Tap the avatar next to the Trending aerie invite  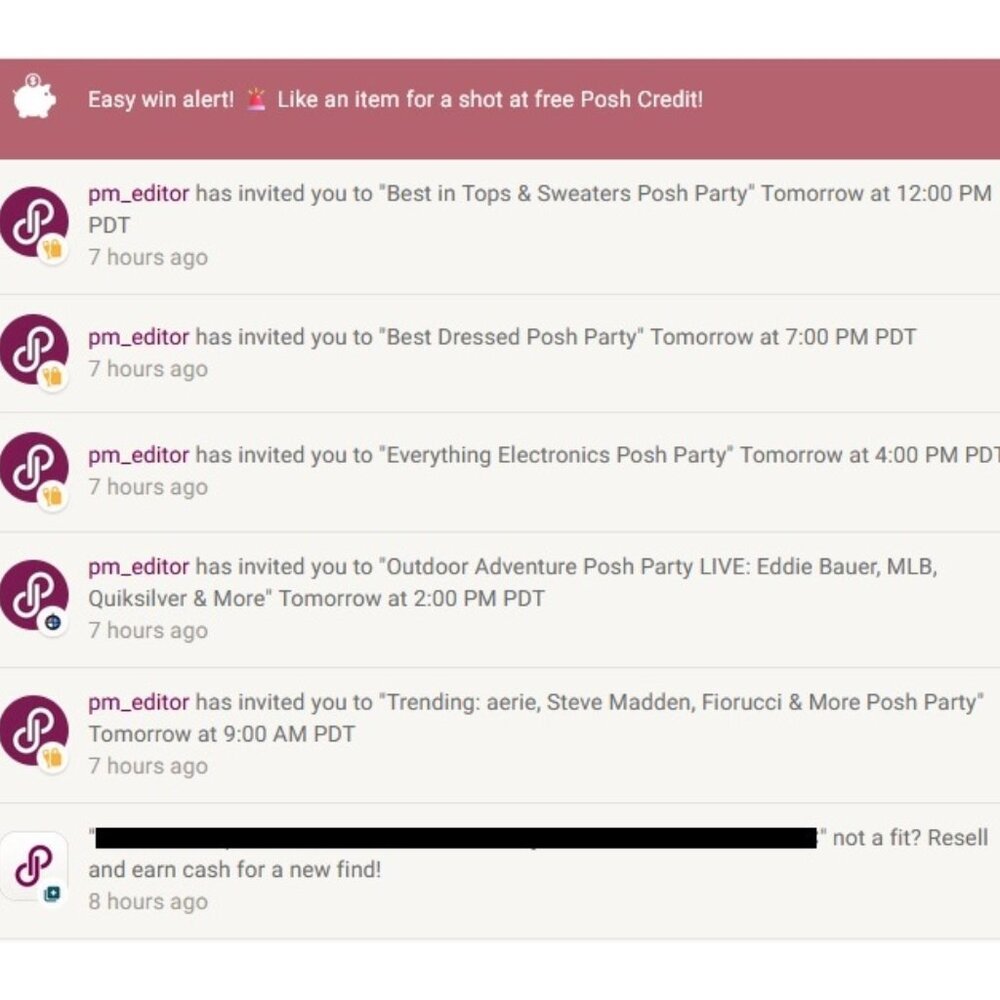[34, 731]
